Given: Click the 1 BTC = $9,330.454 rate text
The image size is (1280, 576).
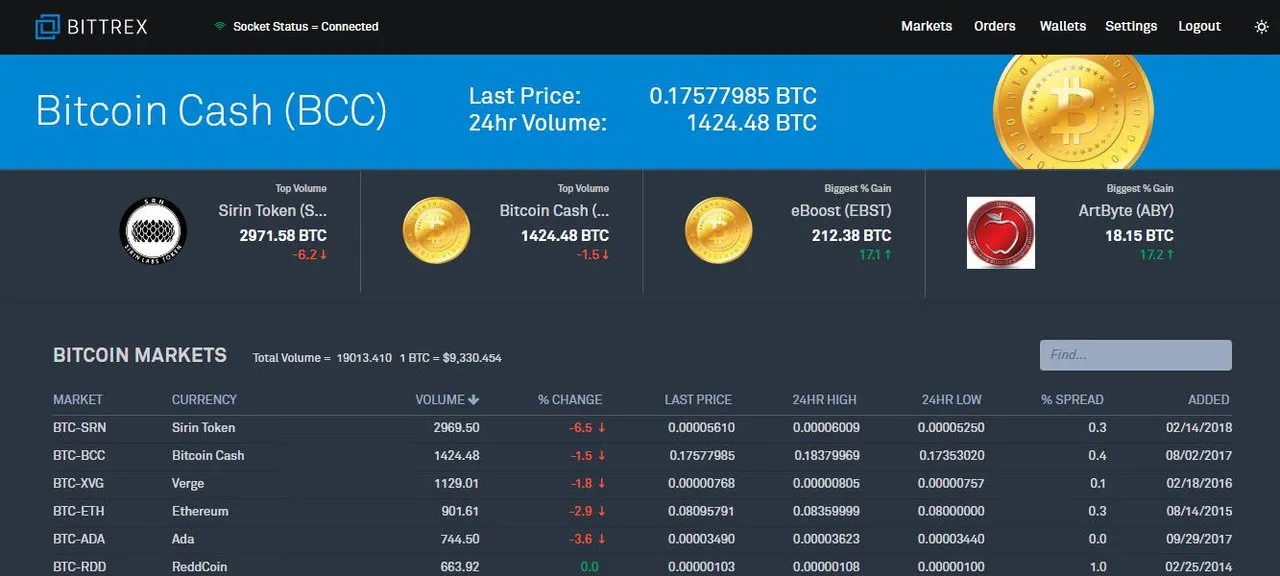Looking at the screenshot, I should (450, 358).
